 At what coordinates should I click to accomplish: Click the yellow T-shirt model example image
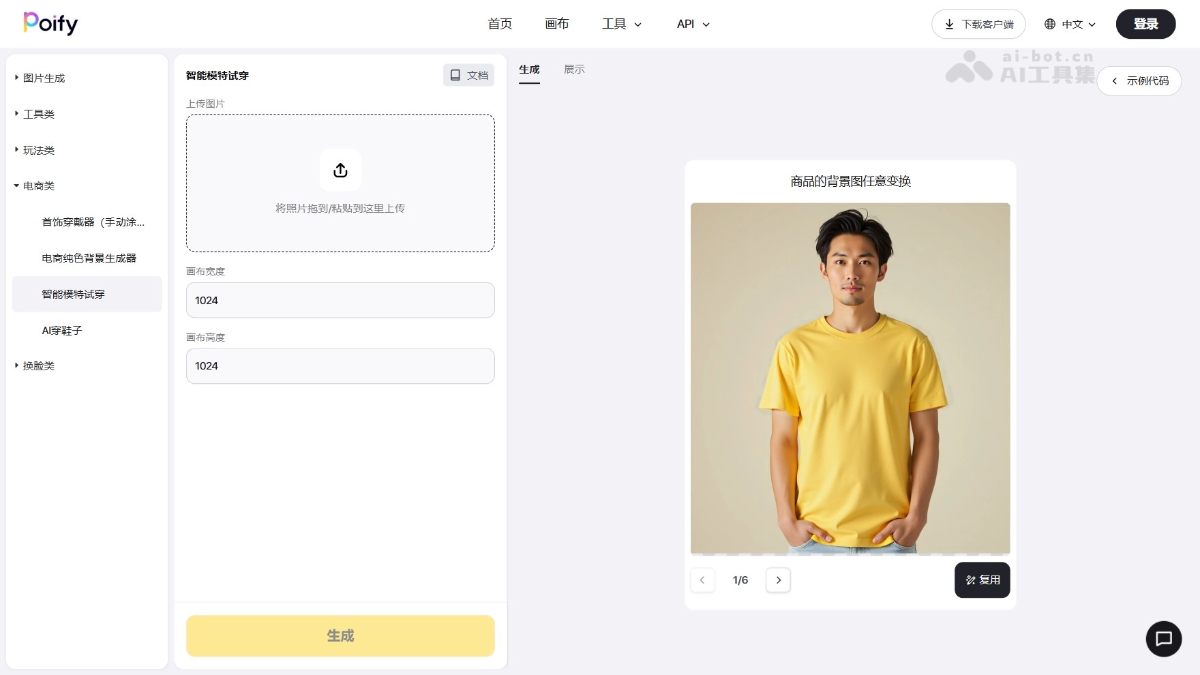coord(850,379)
